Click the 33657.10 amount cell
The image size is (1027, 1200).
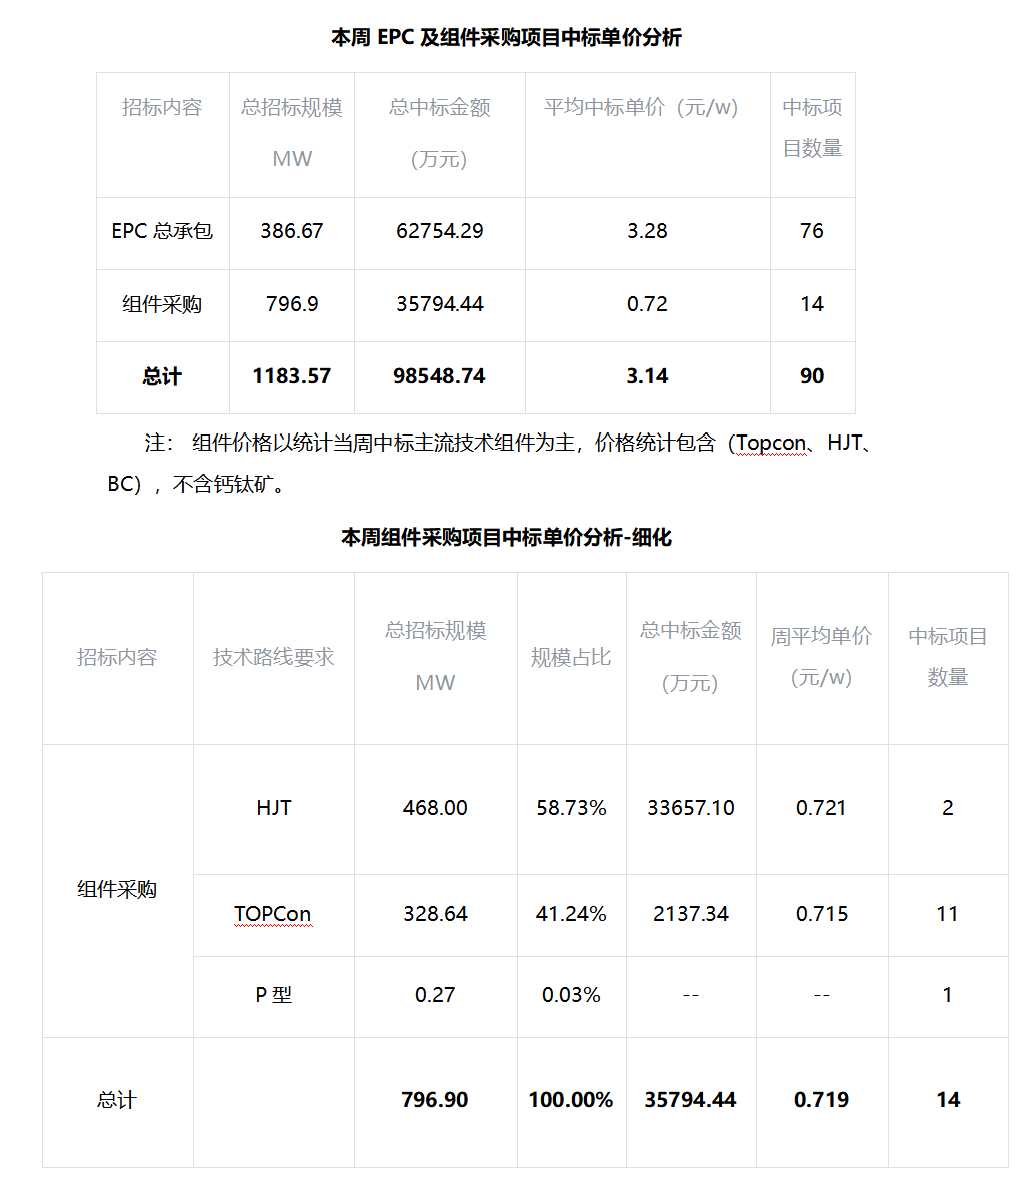691,808
